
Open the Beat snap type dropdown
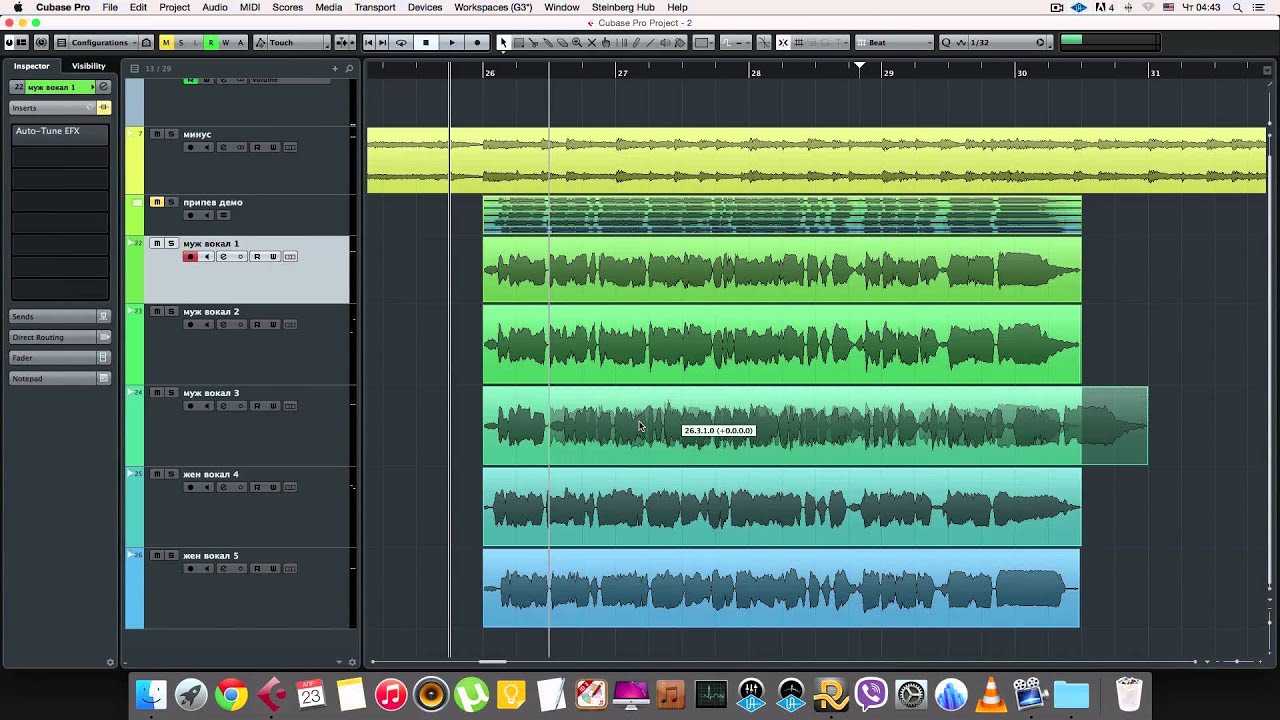point(894,42)
